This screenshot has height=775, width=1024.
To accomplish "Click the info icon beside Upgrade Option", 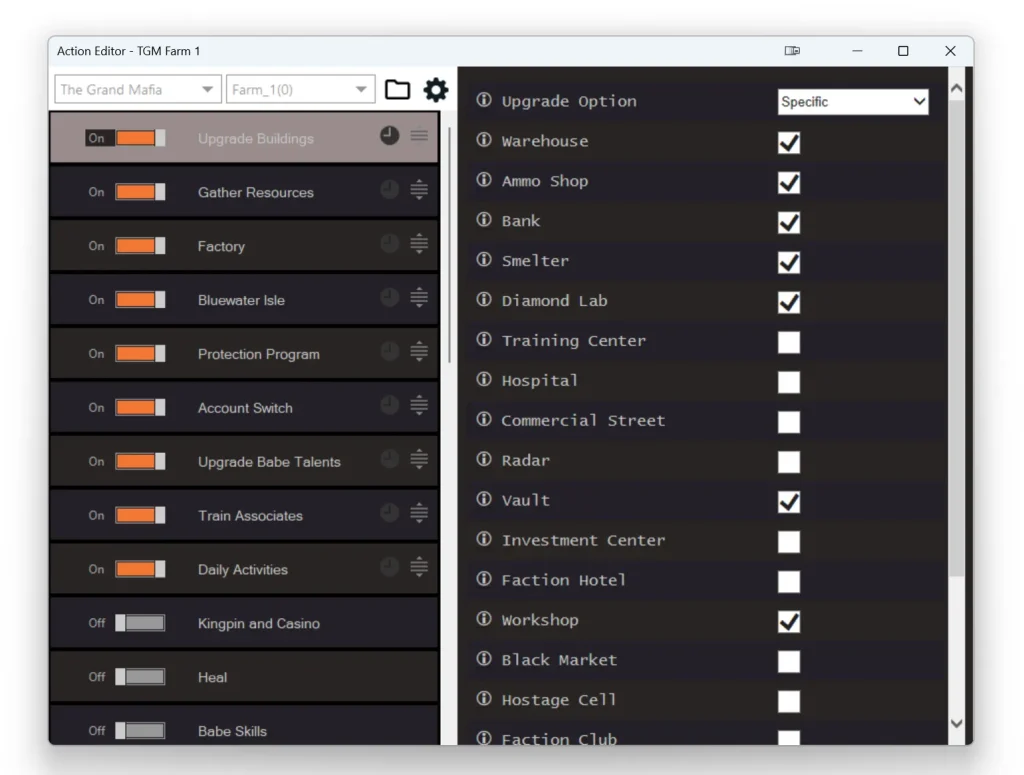I will [484, 100].
